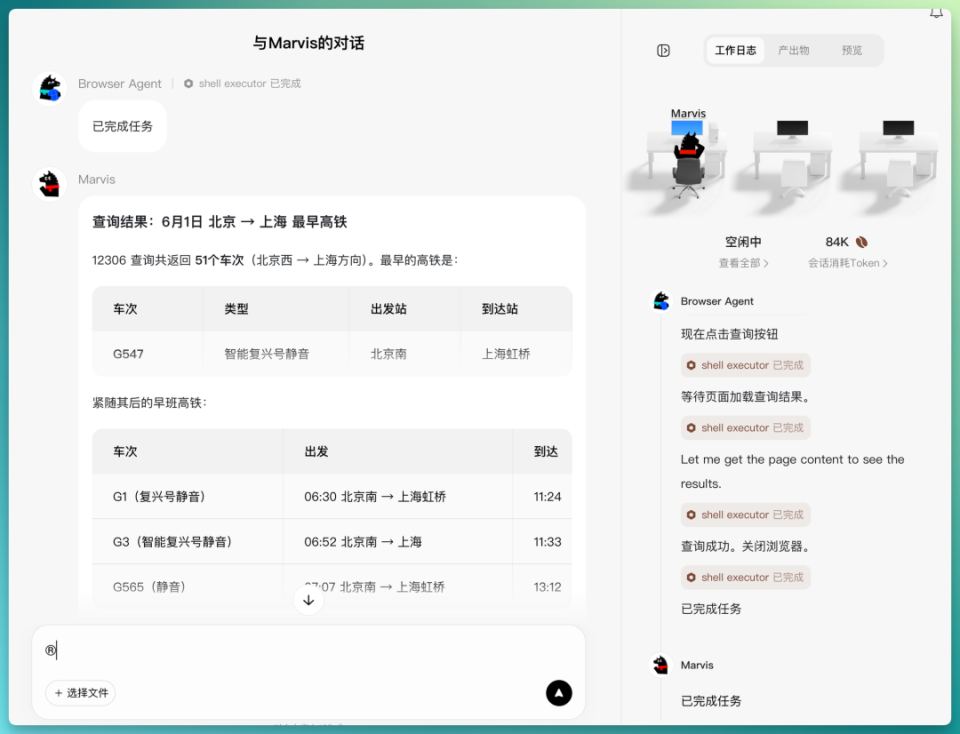
Task: Click the coffee bean token icon
Action: [861, 242]
